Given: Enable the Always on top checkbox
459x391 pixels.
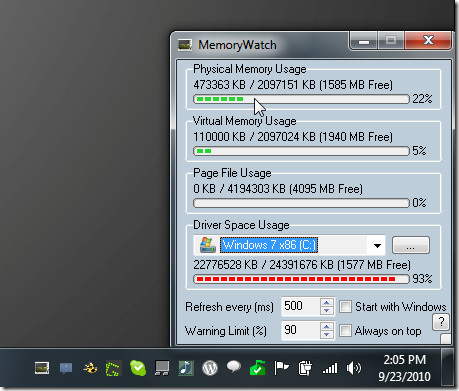Looking at the screenshot, I should click(345, 331).
